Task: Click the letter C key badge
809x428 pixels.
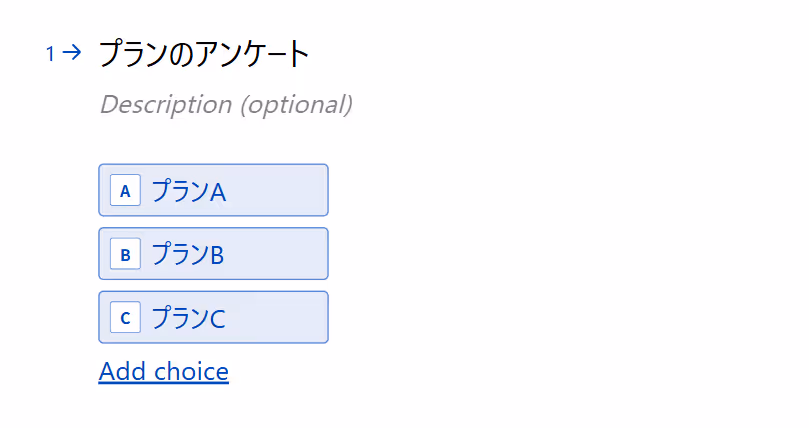Action: (125, 317)
